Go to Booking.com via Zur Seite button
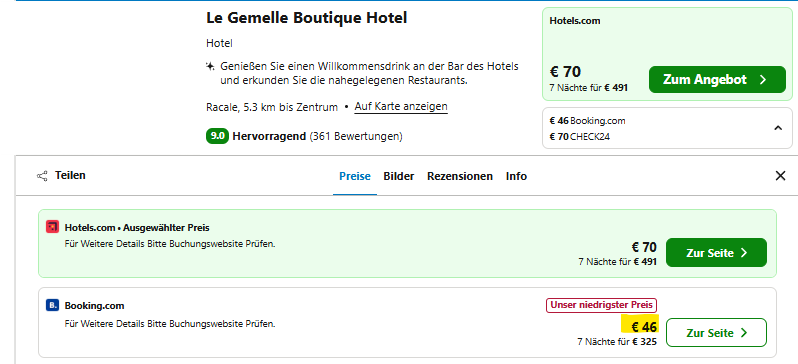The image size is (798, 364). point(716,332)
